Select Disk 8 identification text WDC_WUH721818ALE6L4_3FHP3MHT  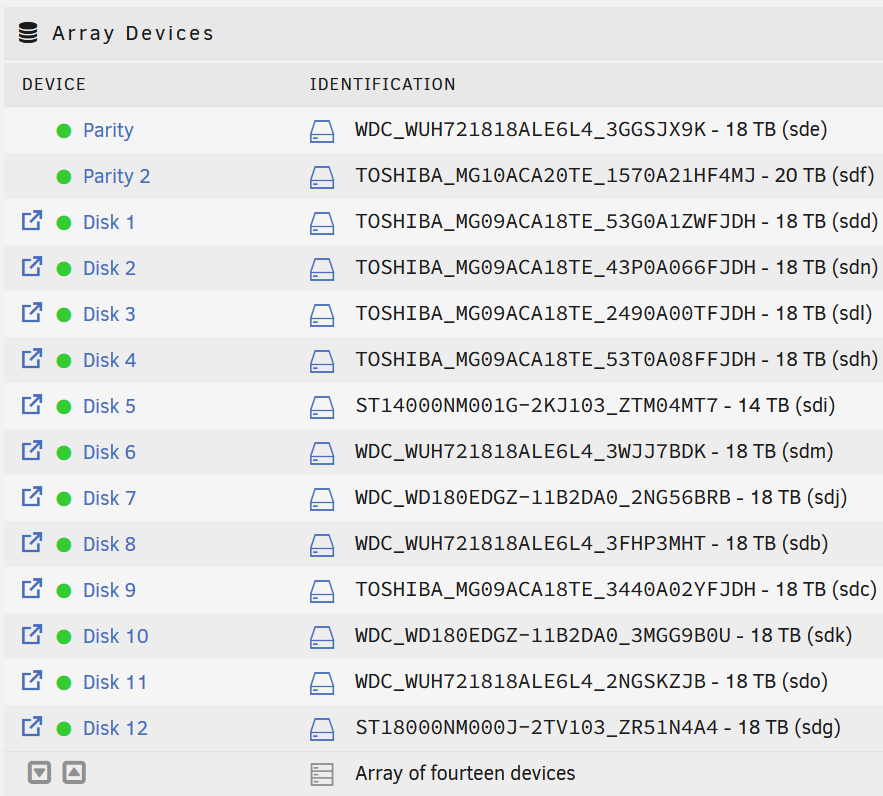click(x=530, y=543)
